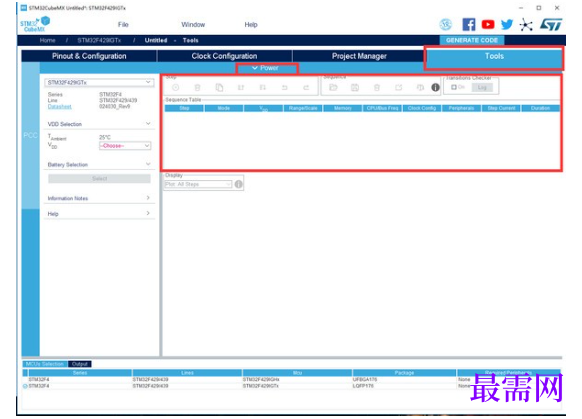Open the Facebook icon in header
Image resolution: width=582 pixels, height=419 pixels.
pyautogui.click(x=469, y=24)
